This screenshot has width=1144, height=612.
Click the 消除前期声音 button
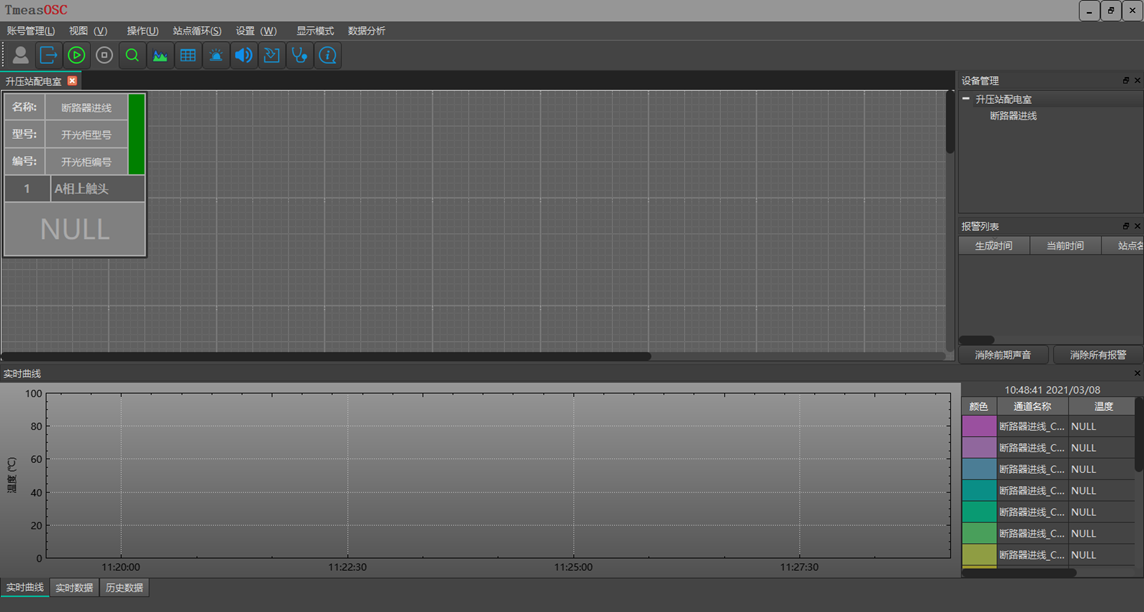pyautogui.click(x=1003, y=355)
